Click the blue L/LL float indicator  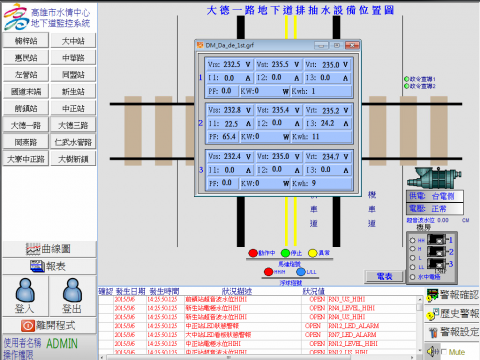[x=301, y=272]
